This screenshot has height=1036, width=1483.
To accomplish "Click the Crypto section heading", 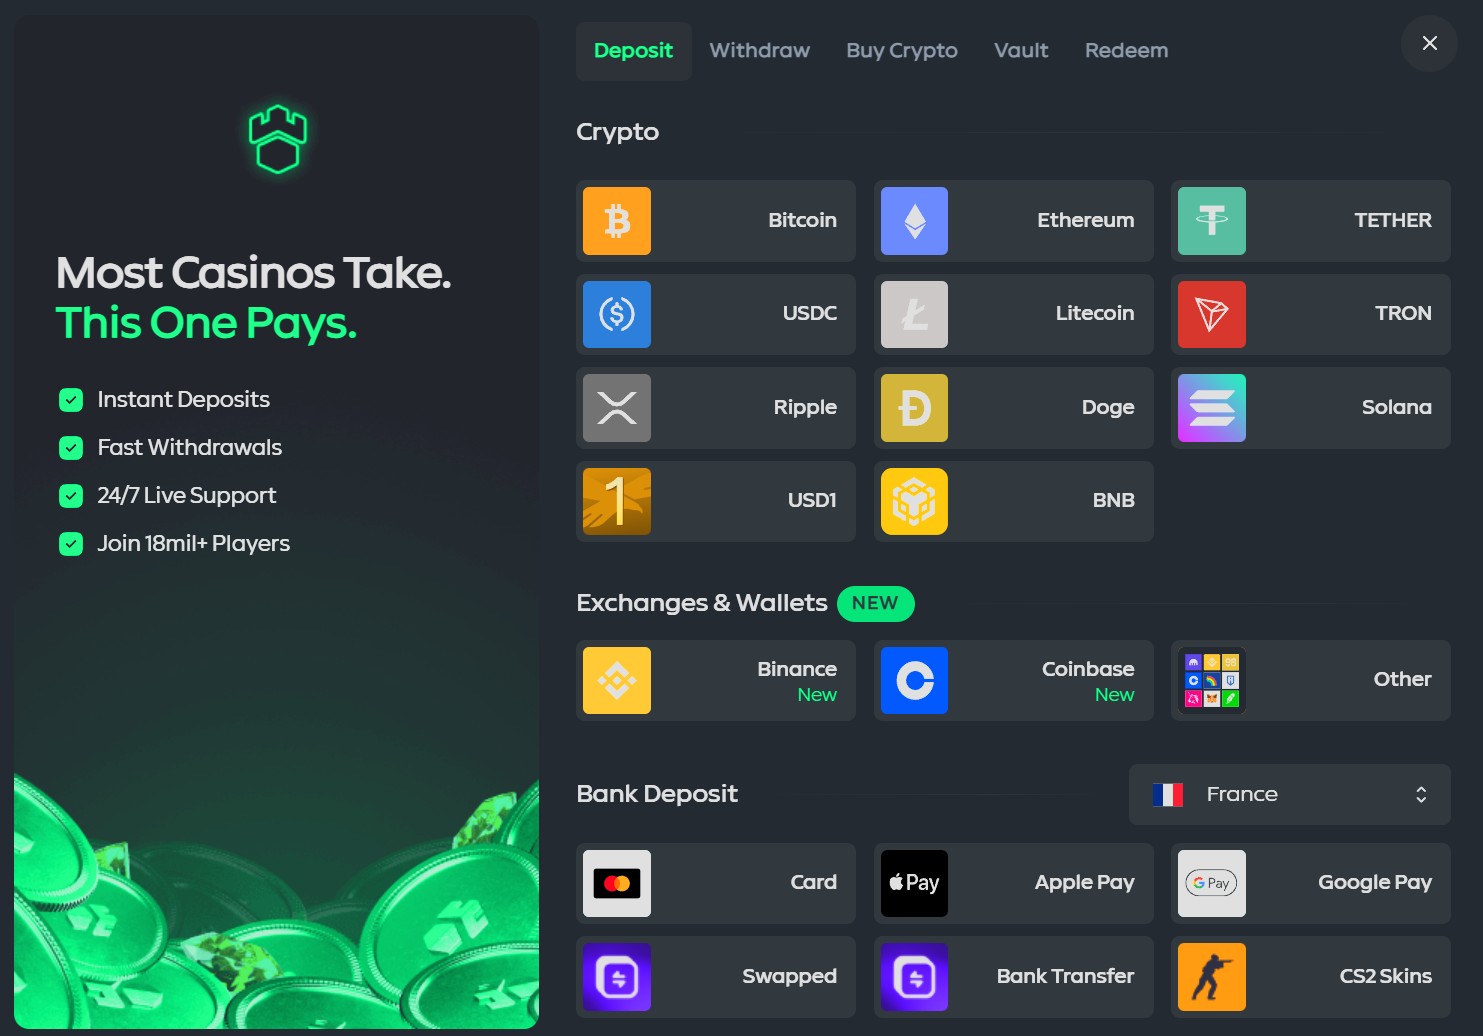I will click(x=617, y=132).
